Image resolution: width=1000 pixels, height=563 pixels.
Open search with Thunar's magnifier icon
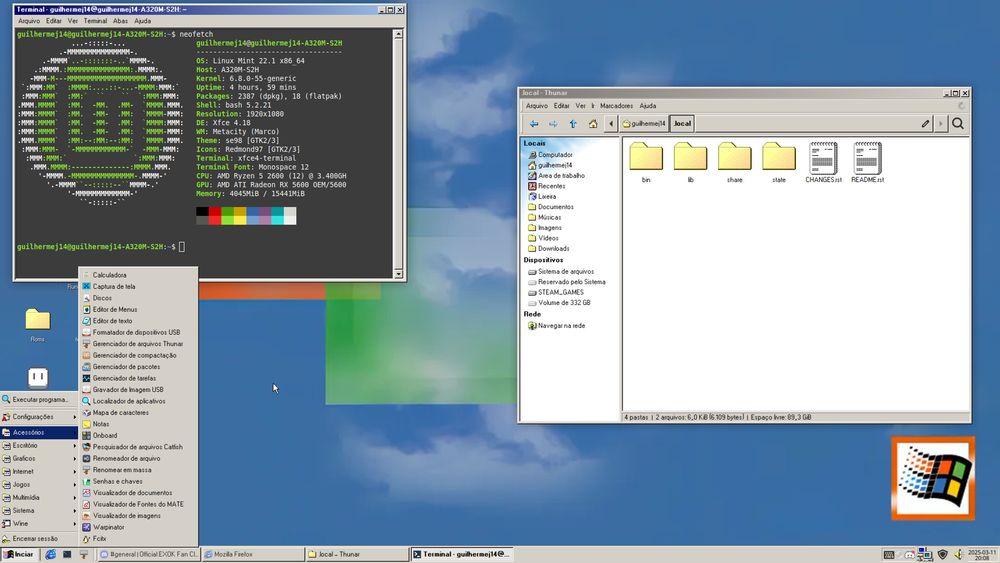coord(958,124)
